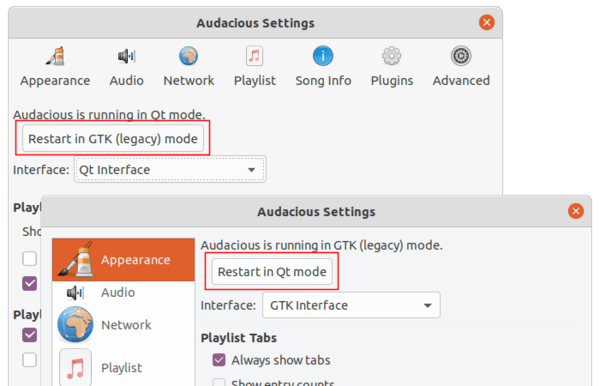Click the Restart in Qt mode button
The image size is (600, 386).
[272, 272]
